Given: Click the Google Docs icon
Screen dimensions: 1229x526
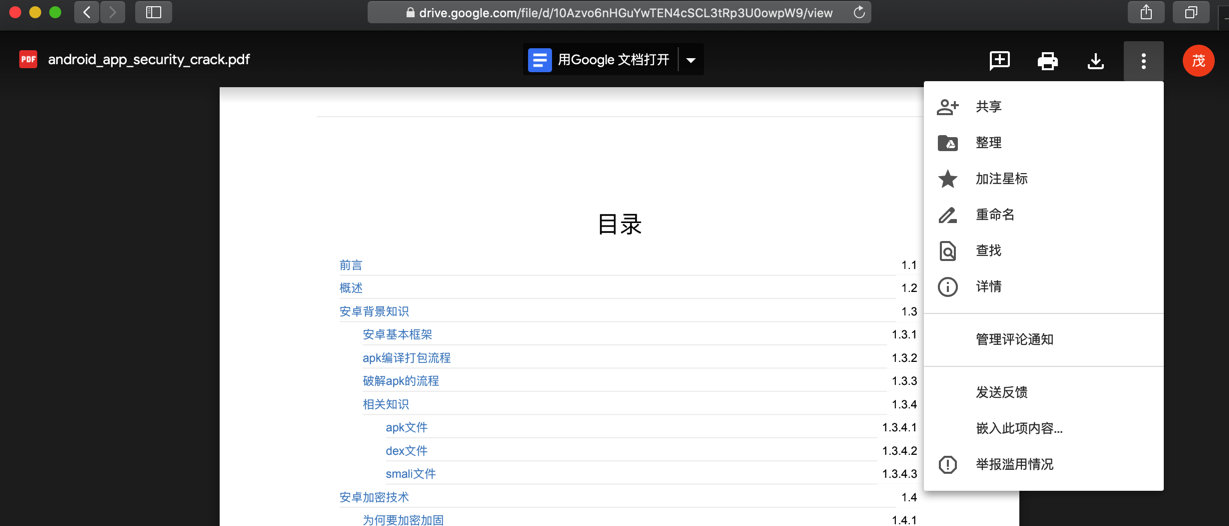Looking at the screenshot, I should pos(540,60).
